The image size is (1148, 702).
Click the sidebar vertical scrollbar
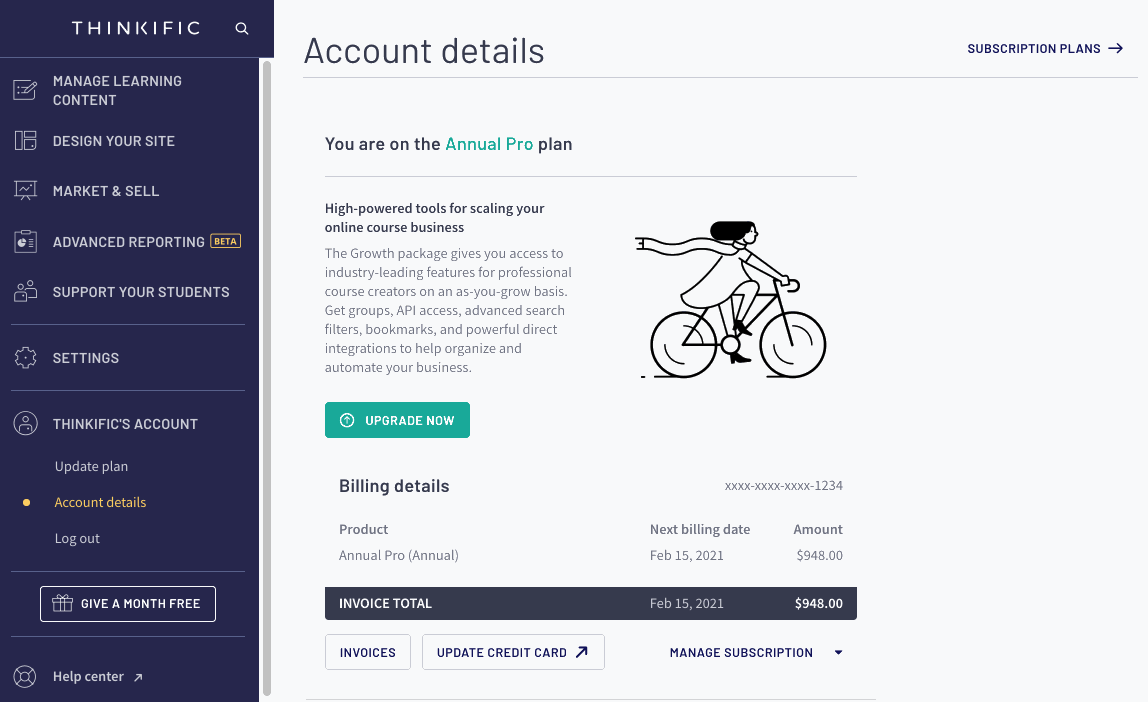coord(266,378)
